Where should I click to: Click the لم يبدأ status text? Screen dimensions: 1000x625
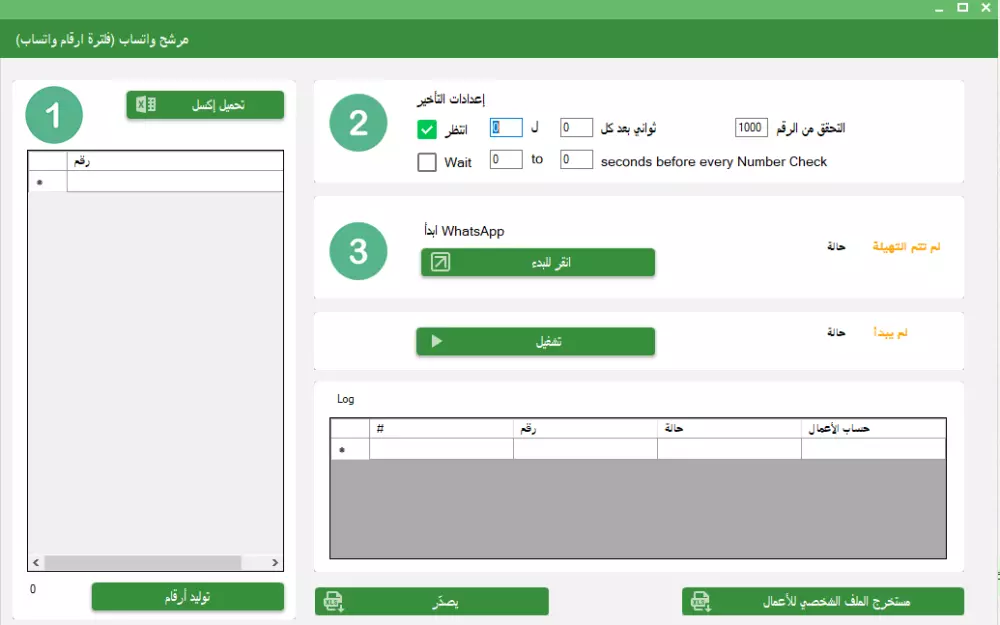tap(890, 332)
